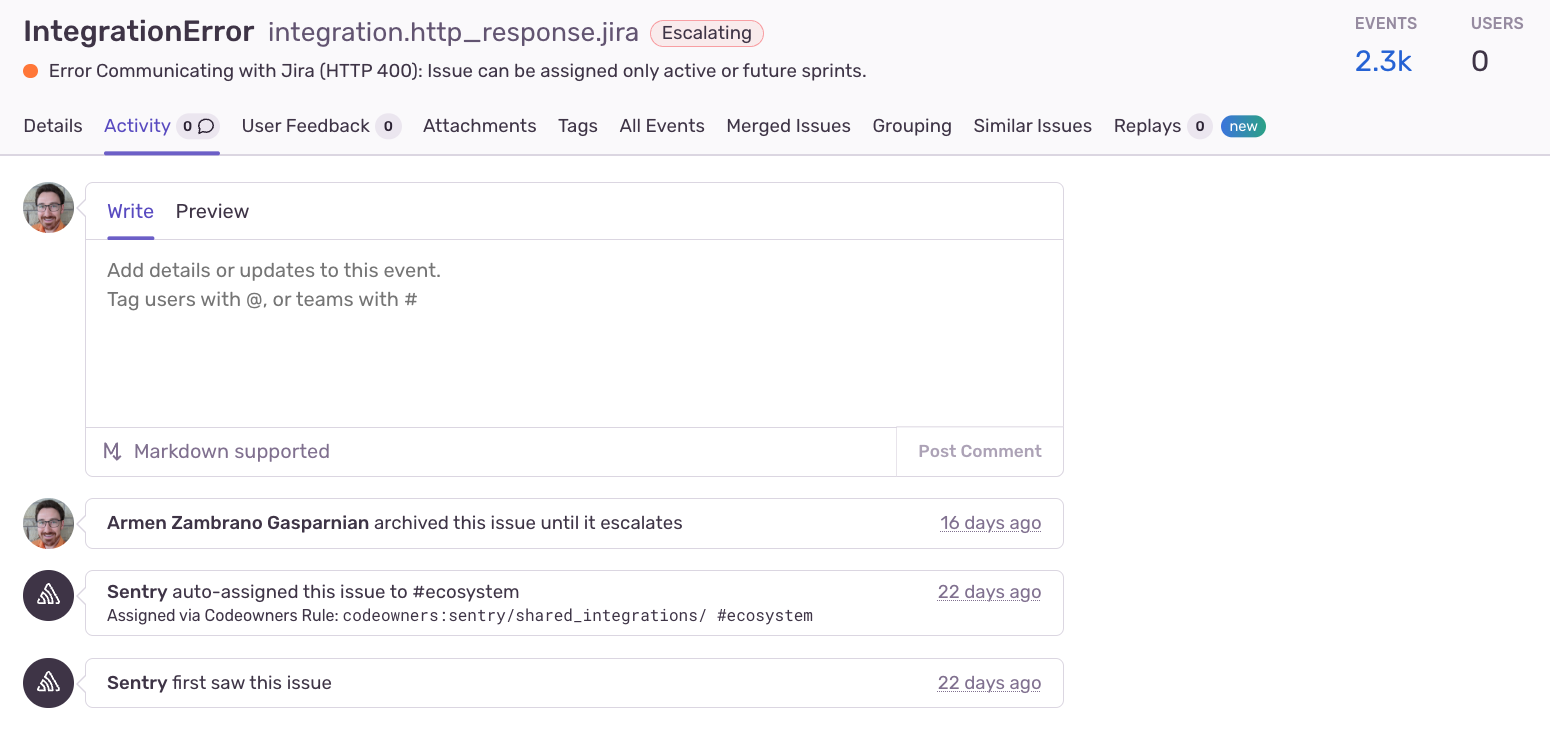Click 2.3k under EVENTS
The image size is (1550, 732).
point(1383,61)
